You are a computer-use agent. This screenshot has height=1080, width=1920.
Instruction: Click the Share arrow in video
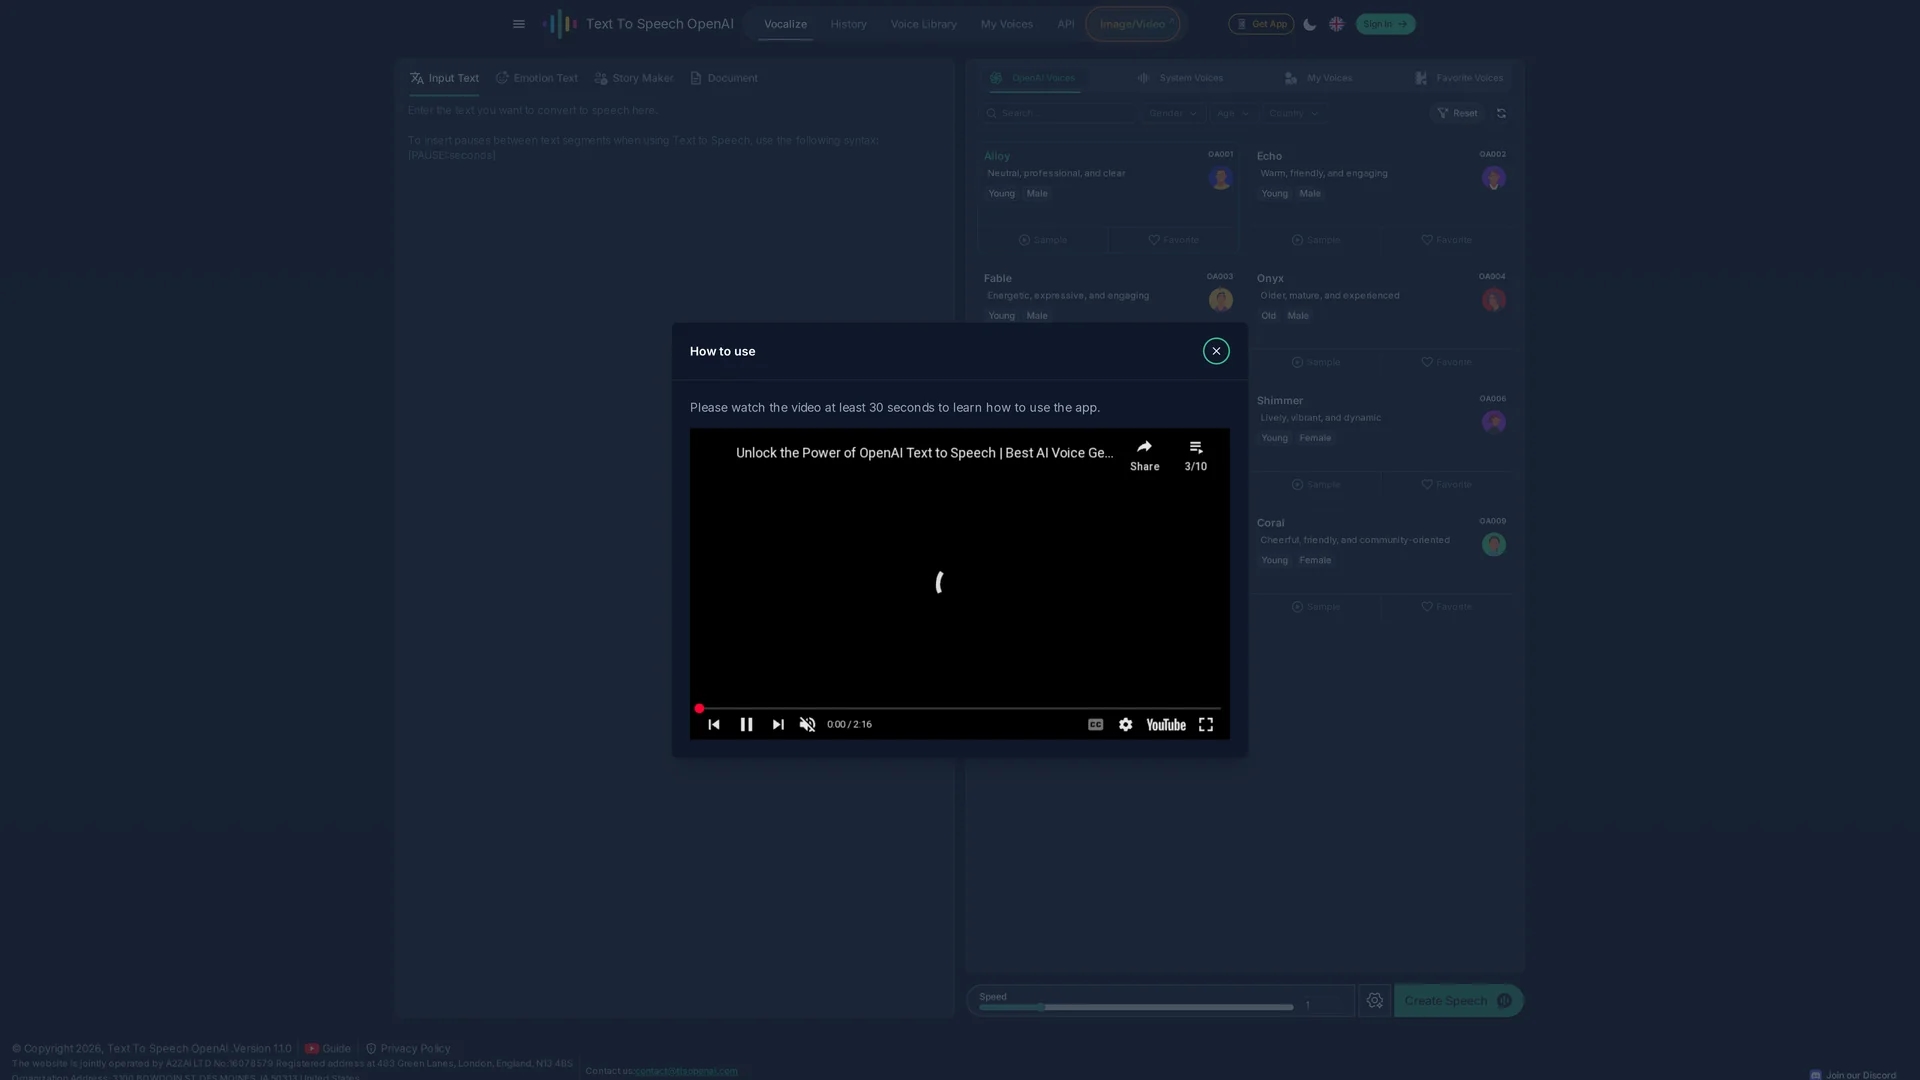tap(1144, 454)
